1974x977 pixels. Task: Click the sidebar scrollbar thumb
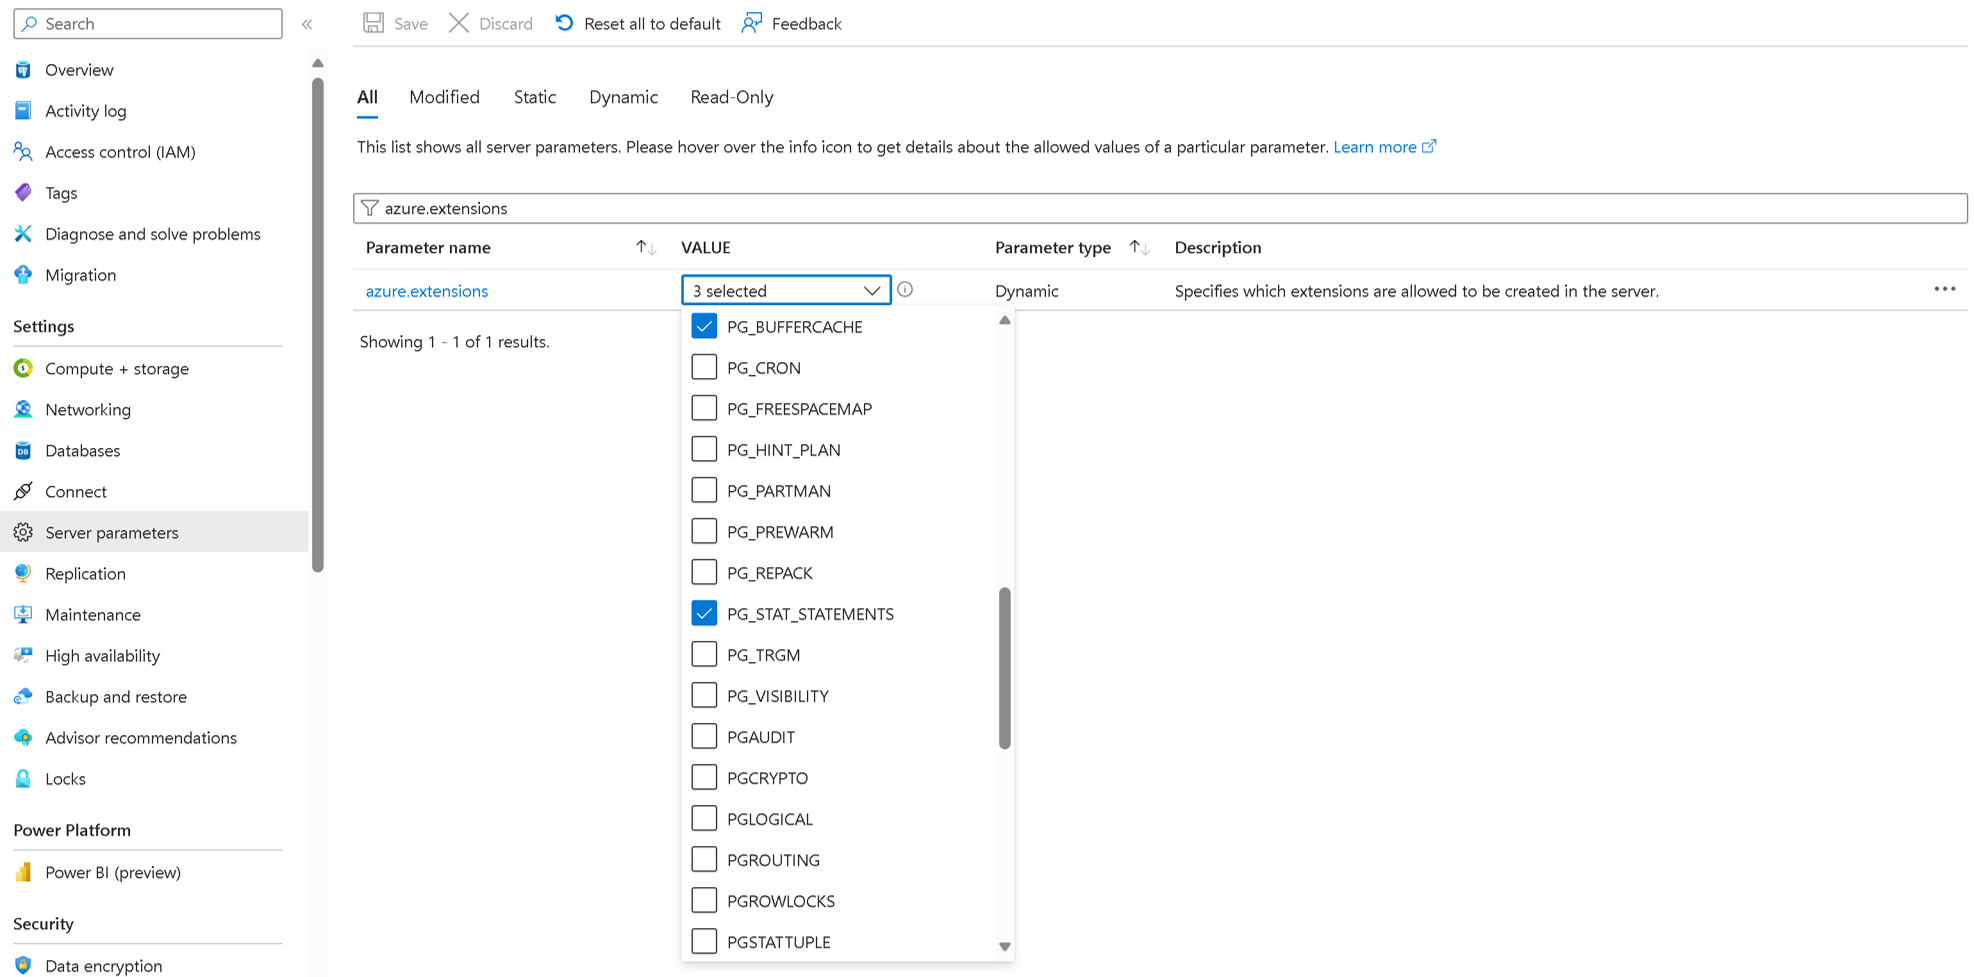[318, 325]
